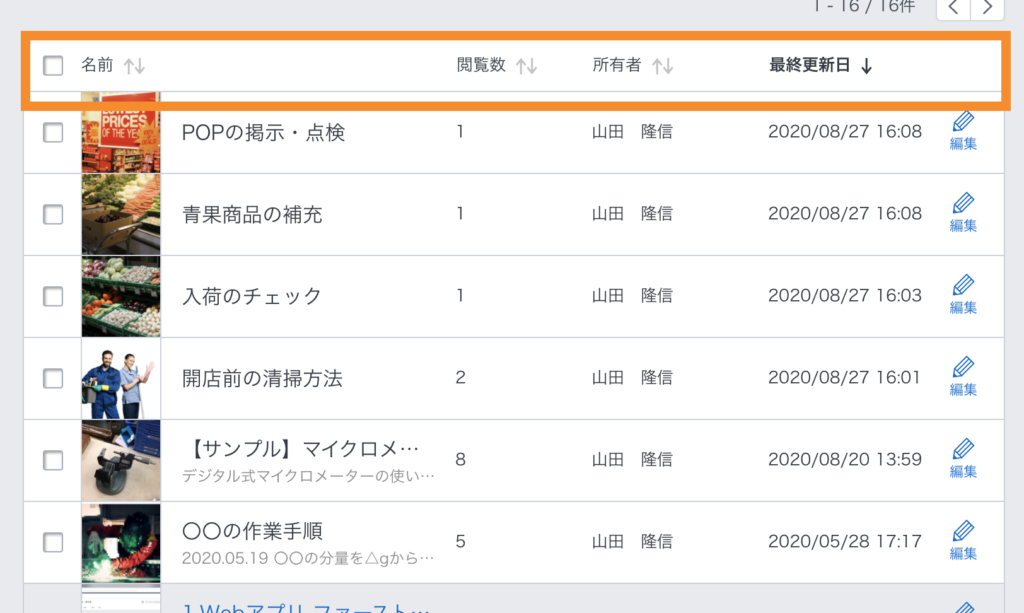Open edit icon for 青果商品の補充
This screenshot has width=1024, height=613.
[963, 212]
